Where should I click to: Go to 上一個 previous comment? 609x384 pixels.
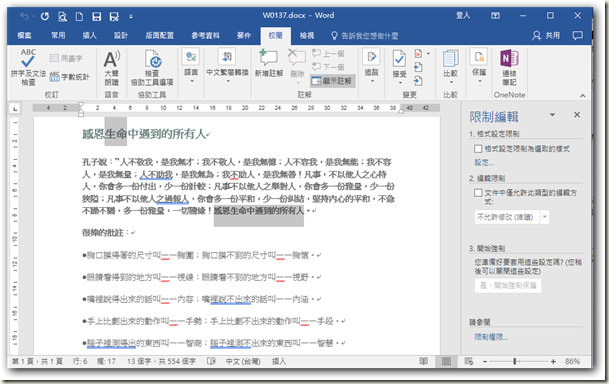[329, 53]
